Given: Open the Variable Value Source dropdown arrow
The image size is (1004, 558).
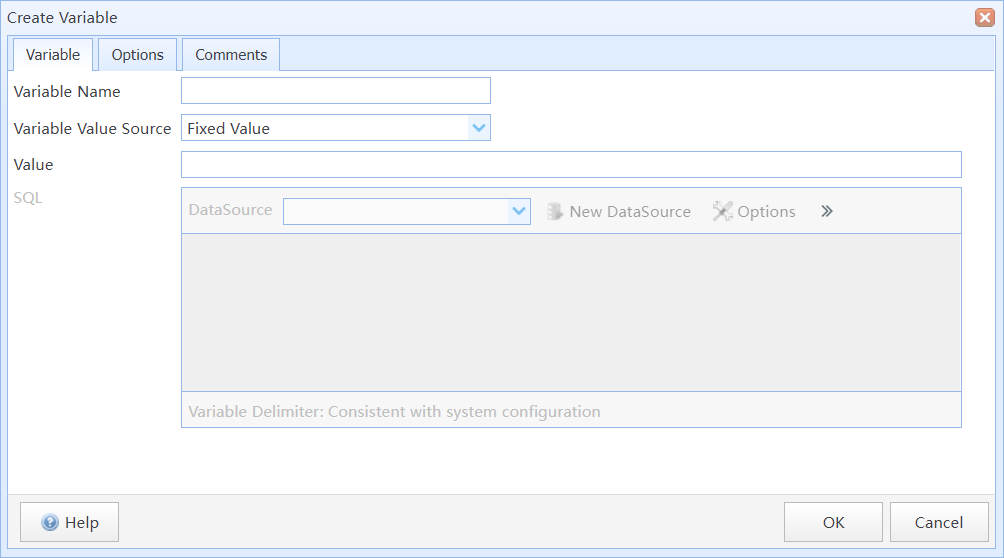Looking at the screenshot, I should pyautogui.click(x=479, y=128).
